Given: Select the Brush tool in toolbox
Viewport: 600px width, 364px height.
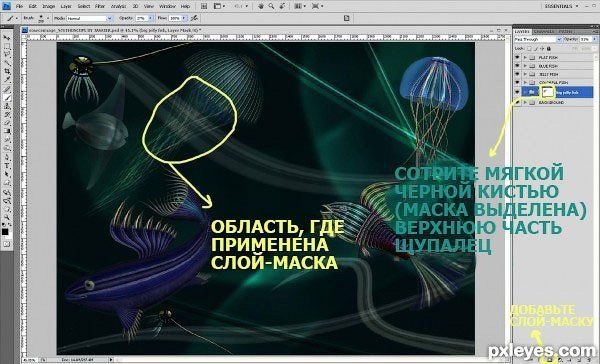Looking at the screenshot, I should click(7, 98).
